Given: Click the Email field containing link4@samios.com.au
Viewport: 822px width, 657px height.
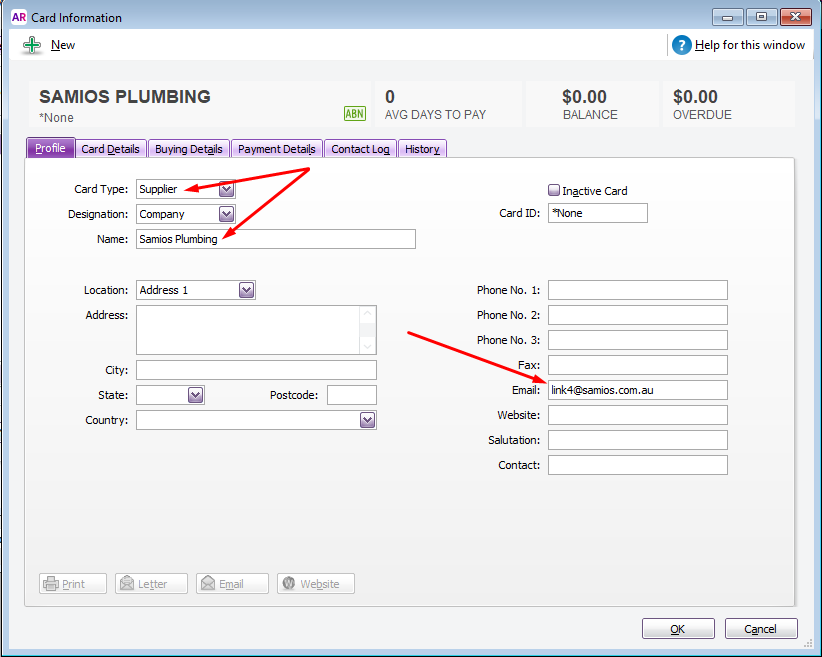Looking at the screenshot, I should click(x=638, y=390).
